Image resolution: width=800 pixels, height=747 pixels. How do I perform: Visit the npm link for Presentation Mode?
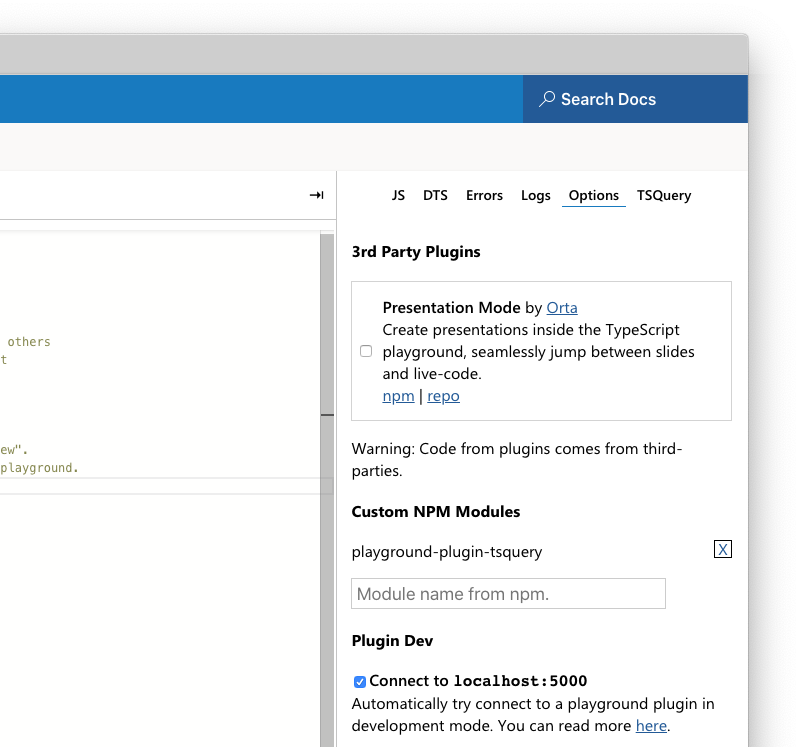click(x=398, y=395)
